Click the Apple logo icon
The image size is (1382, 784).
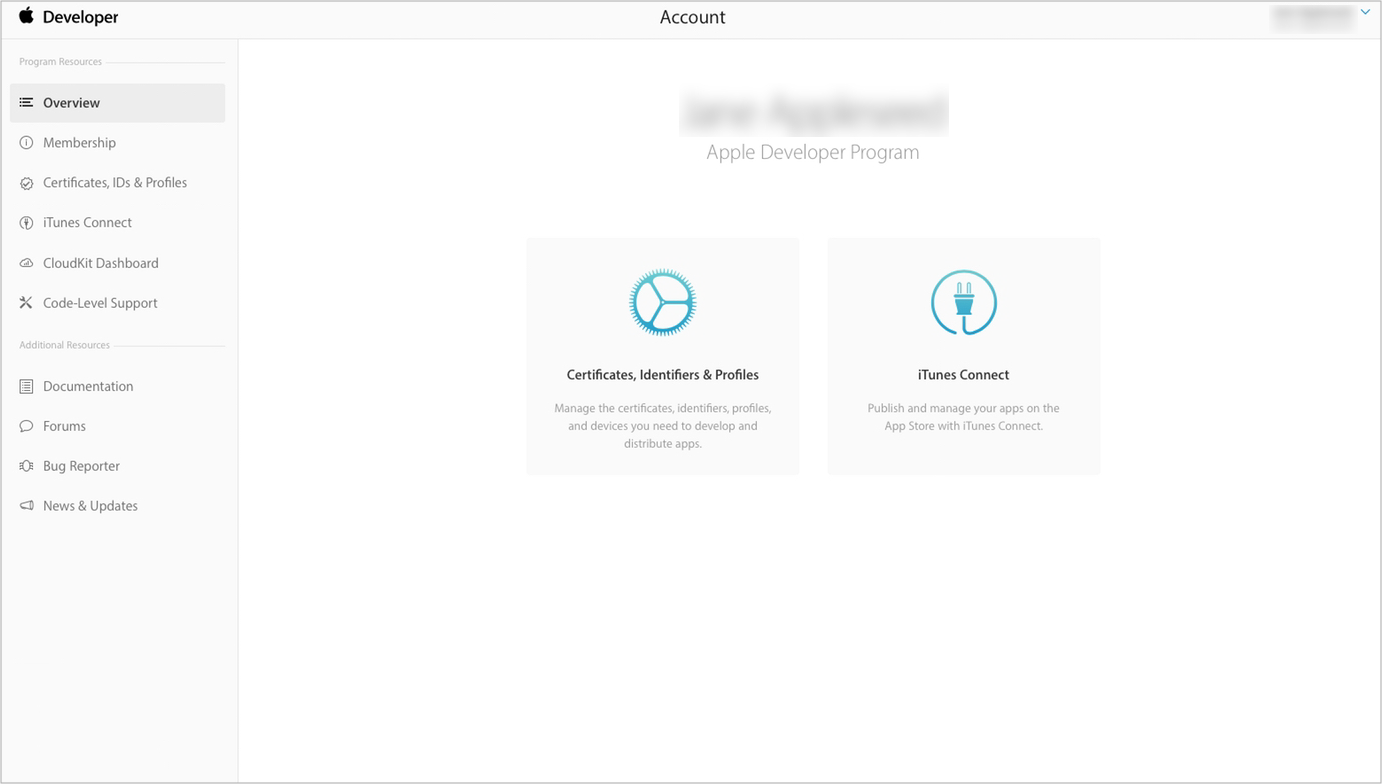click(26, 16)
